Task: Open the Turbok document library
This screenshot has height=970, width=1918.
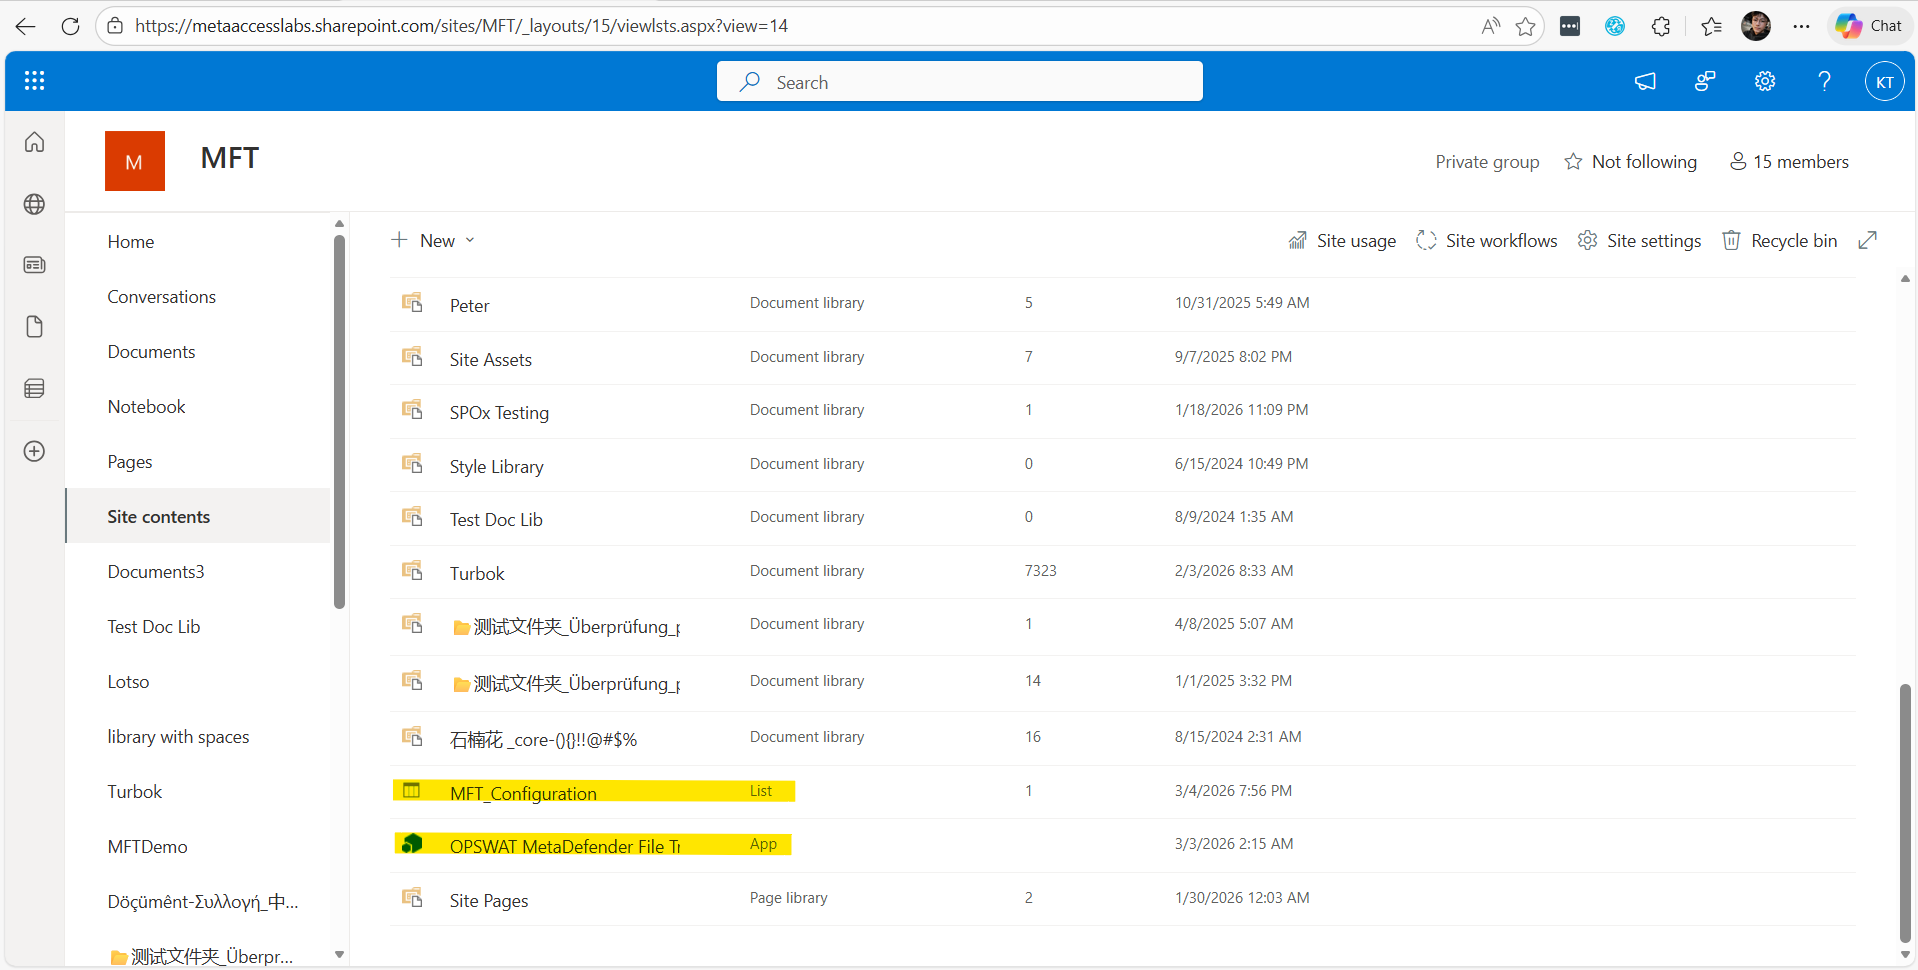Action: coord(476,572)
